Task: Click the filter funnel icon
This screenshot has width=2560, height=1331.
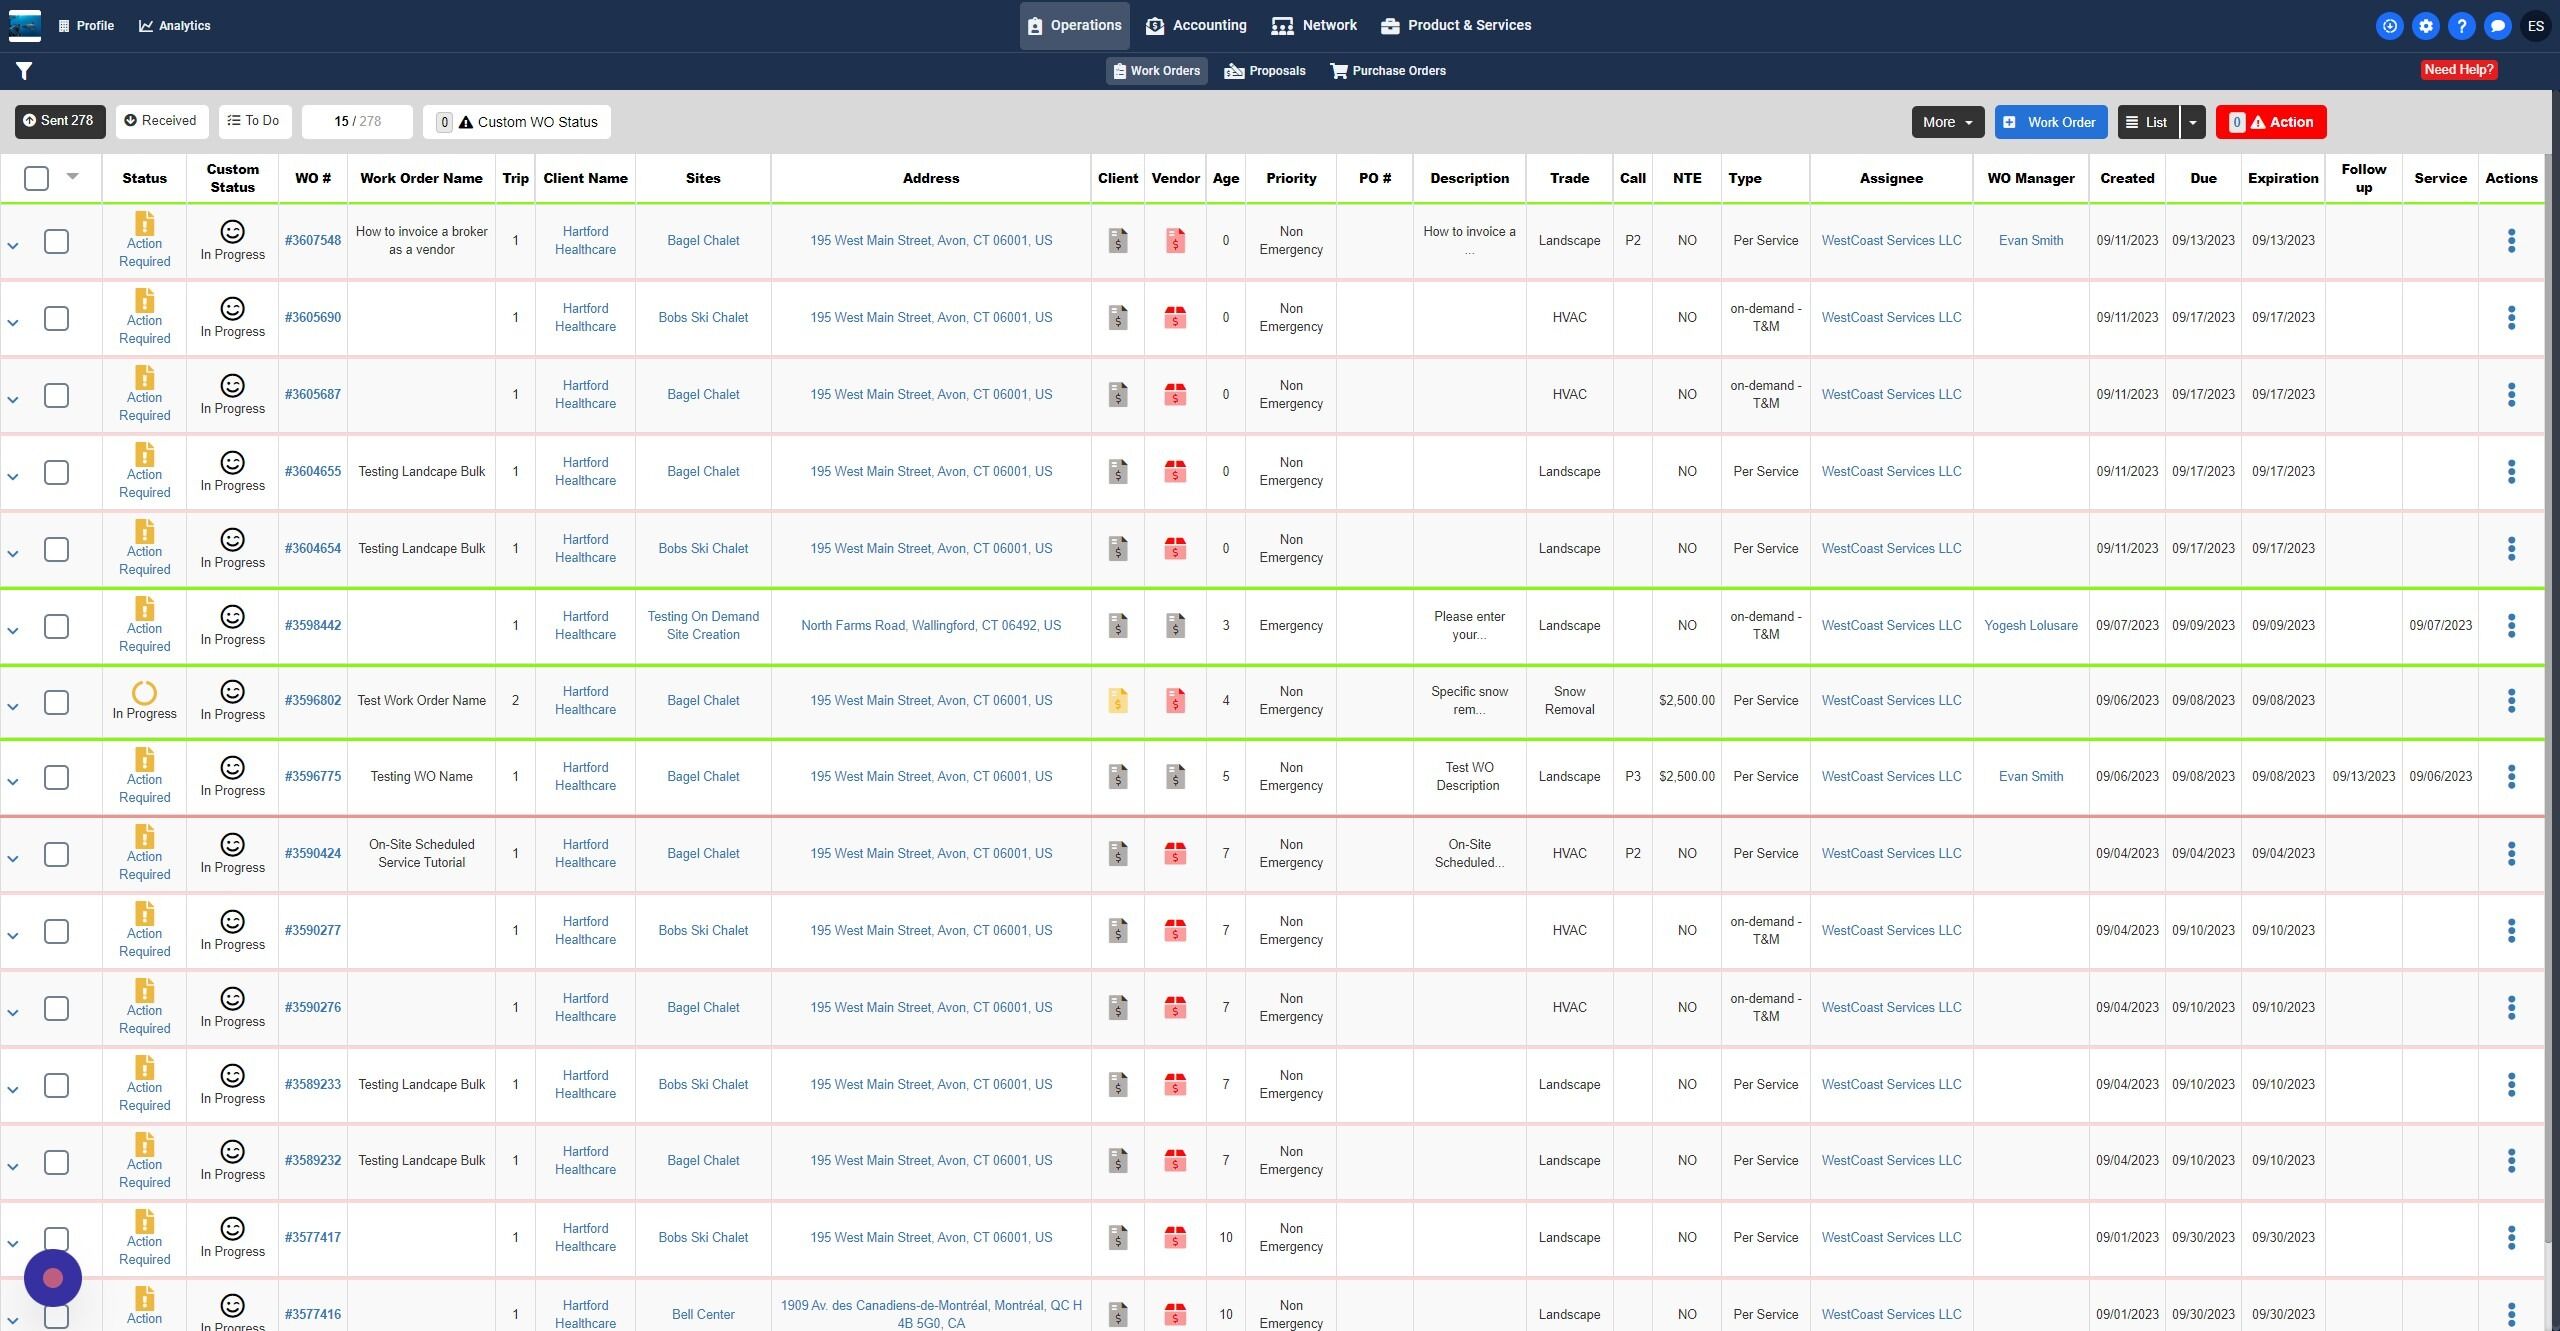Action: [x=24, y=71]
